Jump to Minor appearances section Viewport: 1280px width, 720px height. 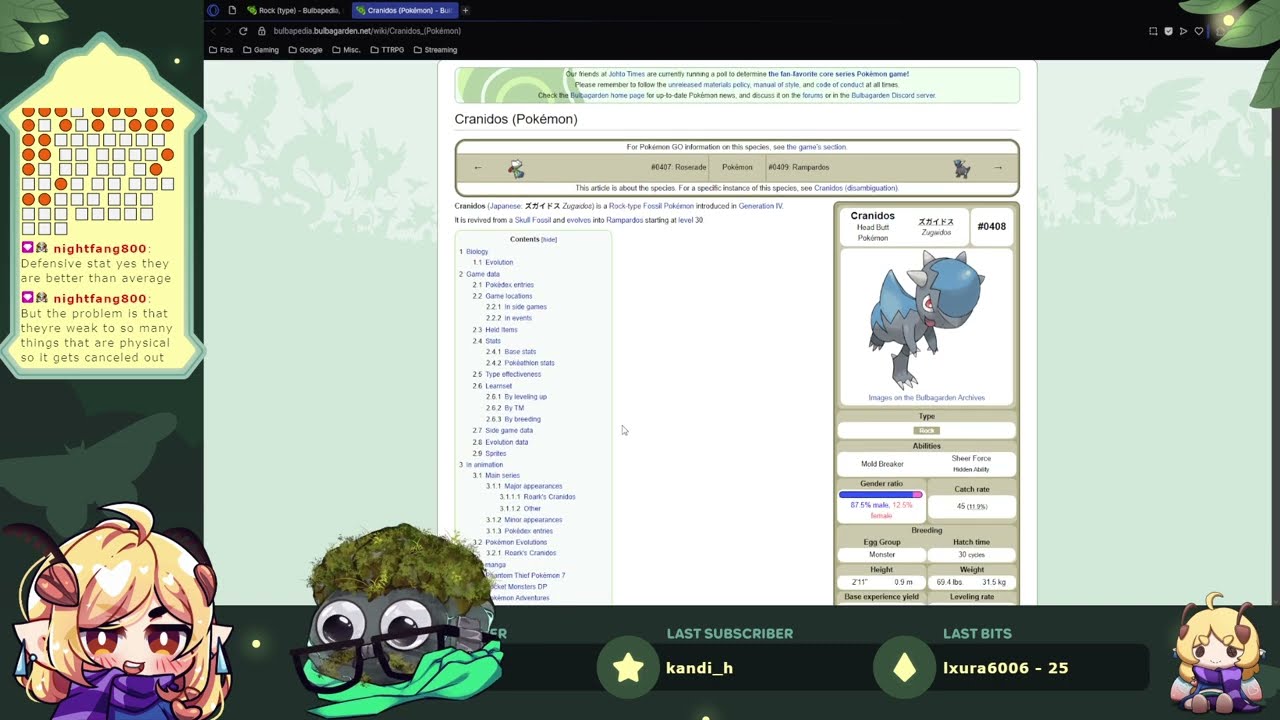pos(533,520)
